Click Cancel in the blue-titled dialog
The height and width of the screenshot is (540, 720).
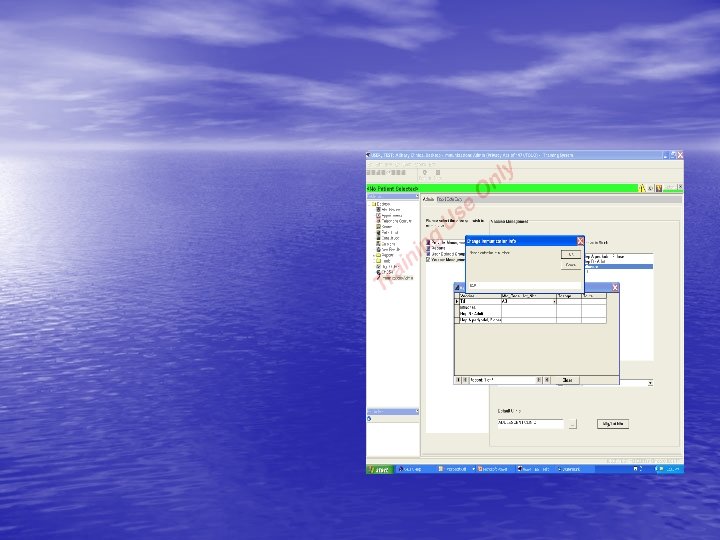pyautogui.click(x=571, y=265)
